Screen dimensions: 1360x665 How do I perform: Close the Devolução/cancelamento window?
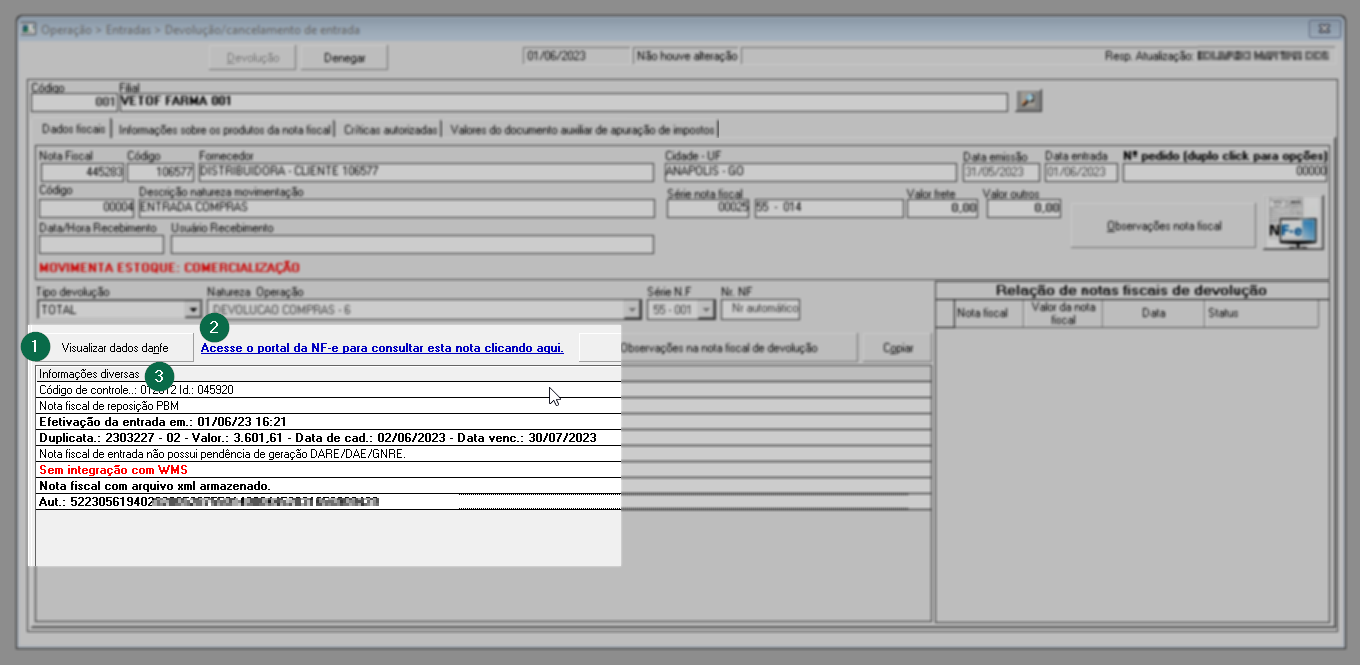pos(1324,30)
